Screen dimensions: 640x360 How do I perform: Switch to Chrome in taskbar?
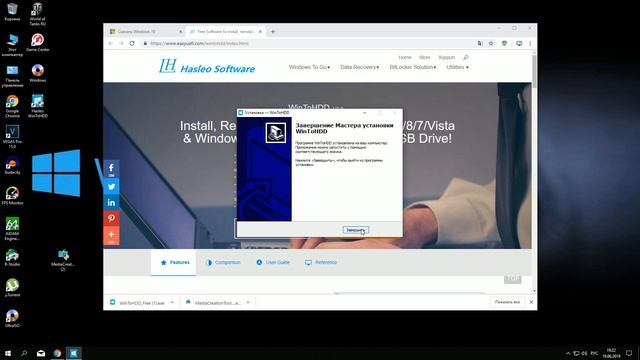point(57,353)
